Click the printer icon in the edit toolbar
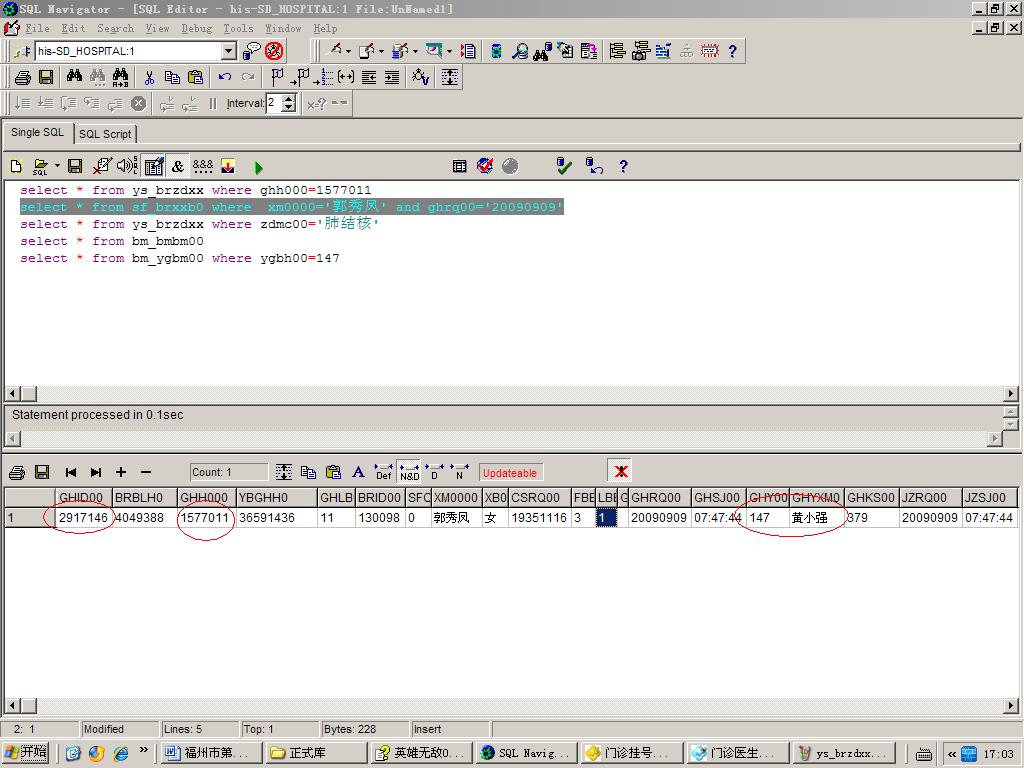This screenshot has height=768, width=1024. [x=23, y=77]
